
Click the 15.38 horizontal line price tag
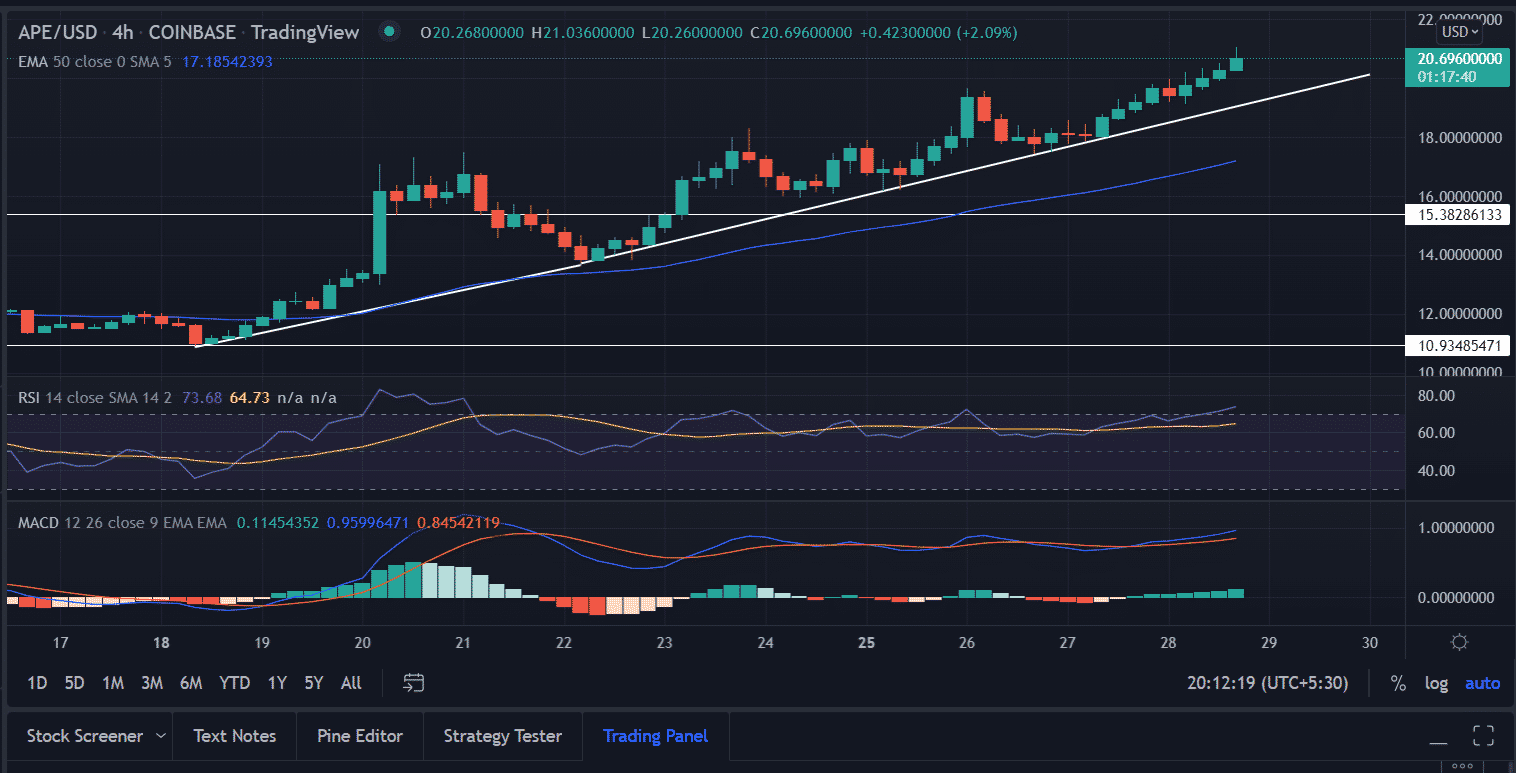coord(1456,215)
